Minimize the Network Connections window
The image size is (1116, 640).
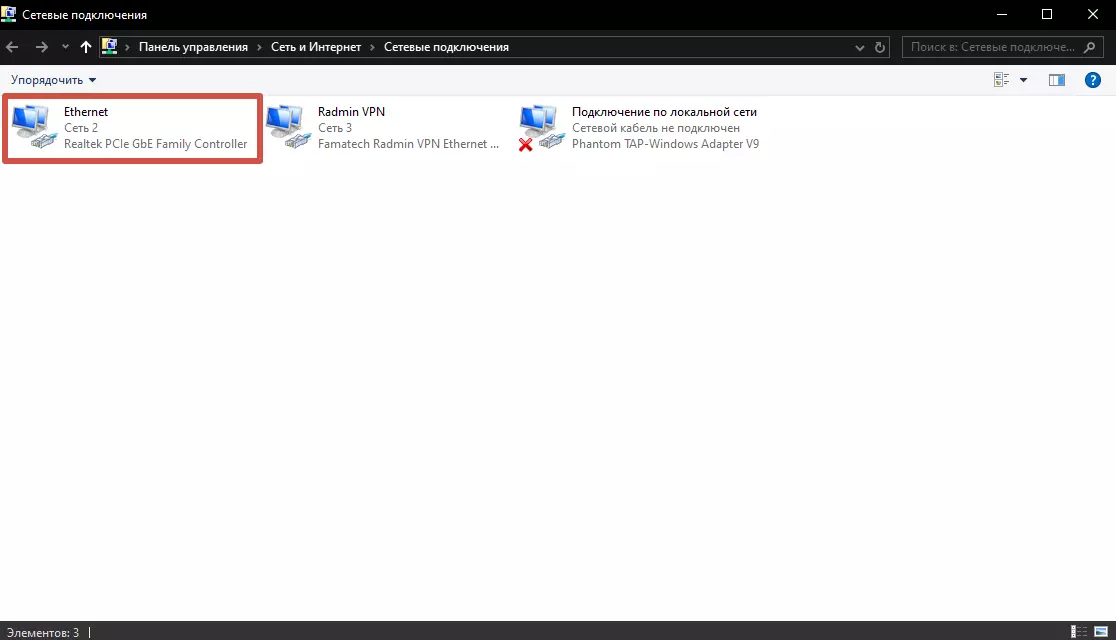point(1001,14)
